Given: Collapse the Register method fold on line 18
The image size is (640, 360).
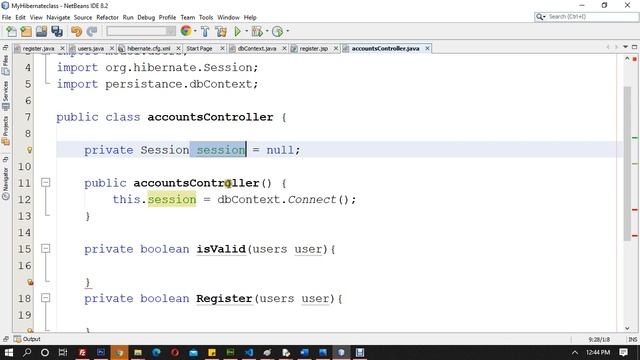Looking at the screenshot, I should coord(46,298).
